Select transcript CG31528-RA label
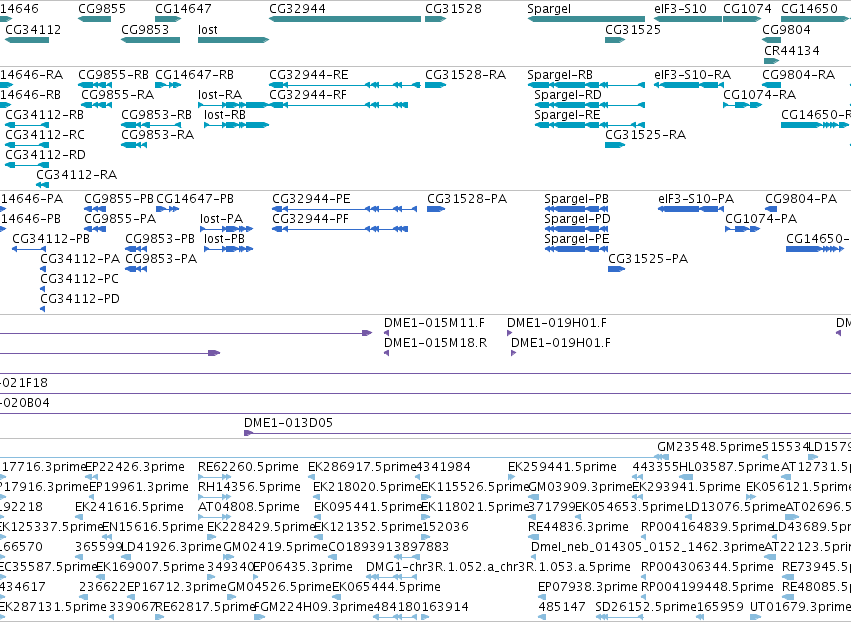Image resolution: width=851 pixels, height=622 pixels. 466,74
